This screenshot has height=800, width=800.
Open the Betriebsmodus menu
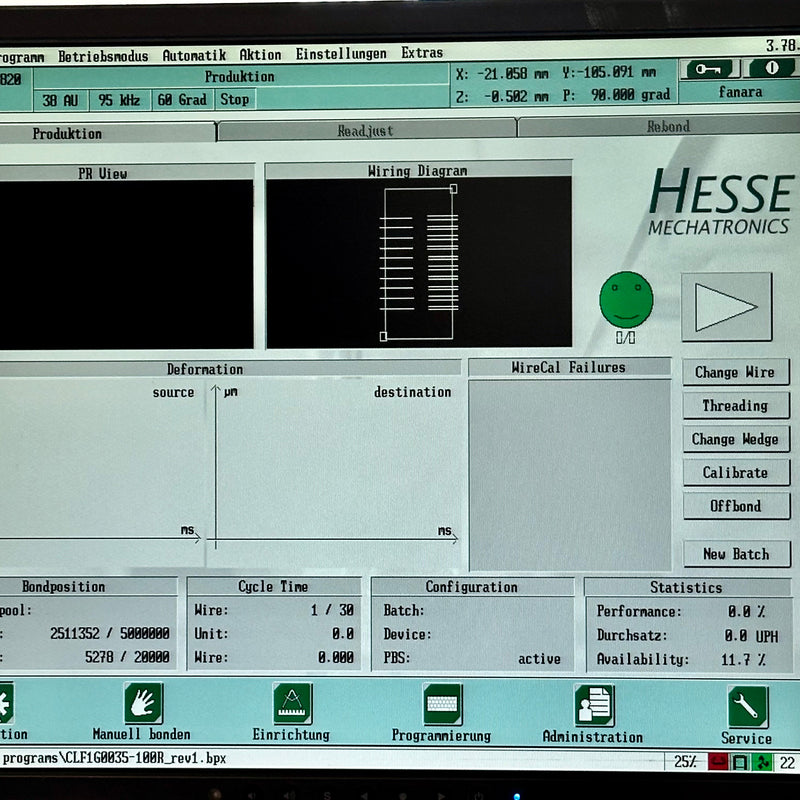point(103,56)
